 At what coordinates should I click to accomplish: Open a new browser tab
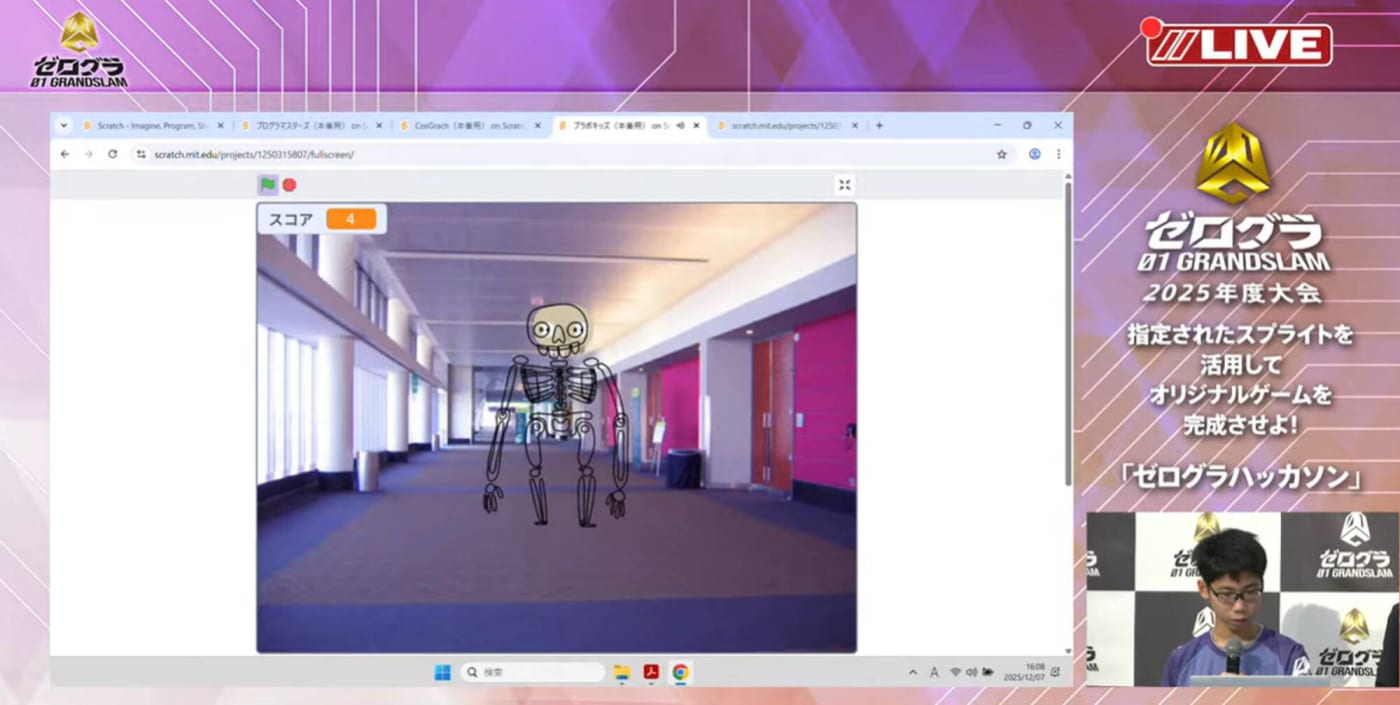879,126
